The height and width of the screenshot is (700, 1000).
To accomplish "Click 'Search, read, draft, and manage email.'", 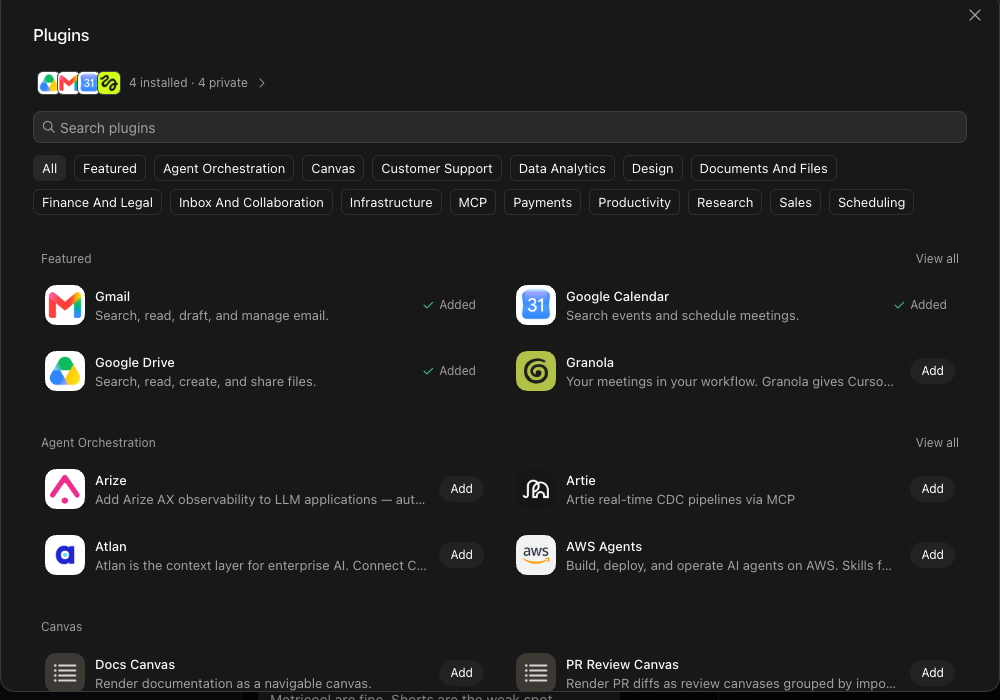I will 212,316.
